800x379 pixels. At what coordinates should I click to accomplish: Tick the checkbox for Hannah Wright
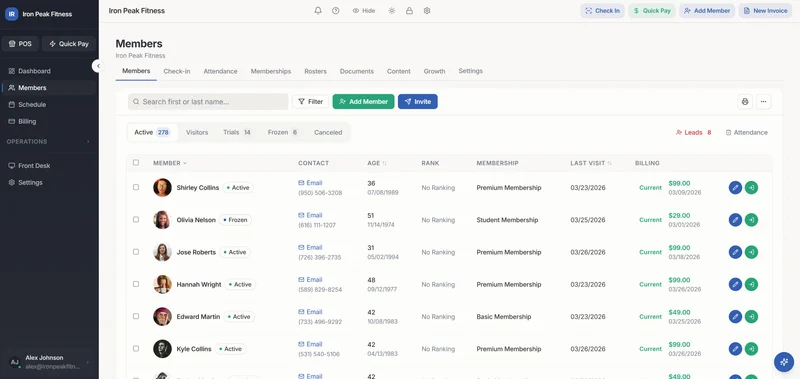[x=136, y=284]
